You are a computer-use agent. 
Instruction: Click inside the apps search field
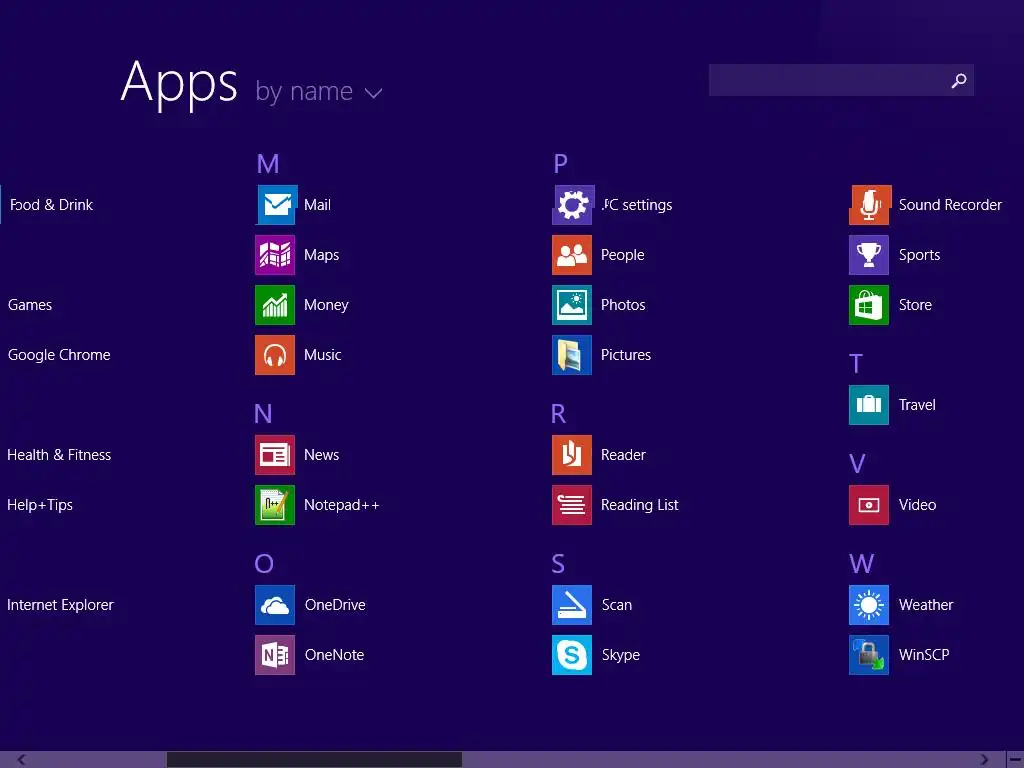click(841, 80)
